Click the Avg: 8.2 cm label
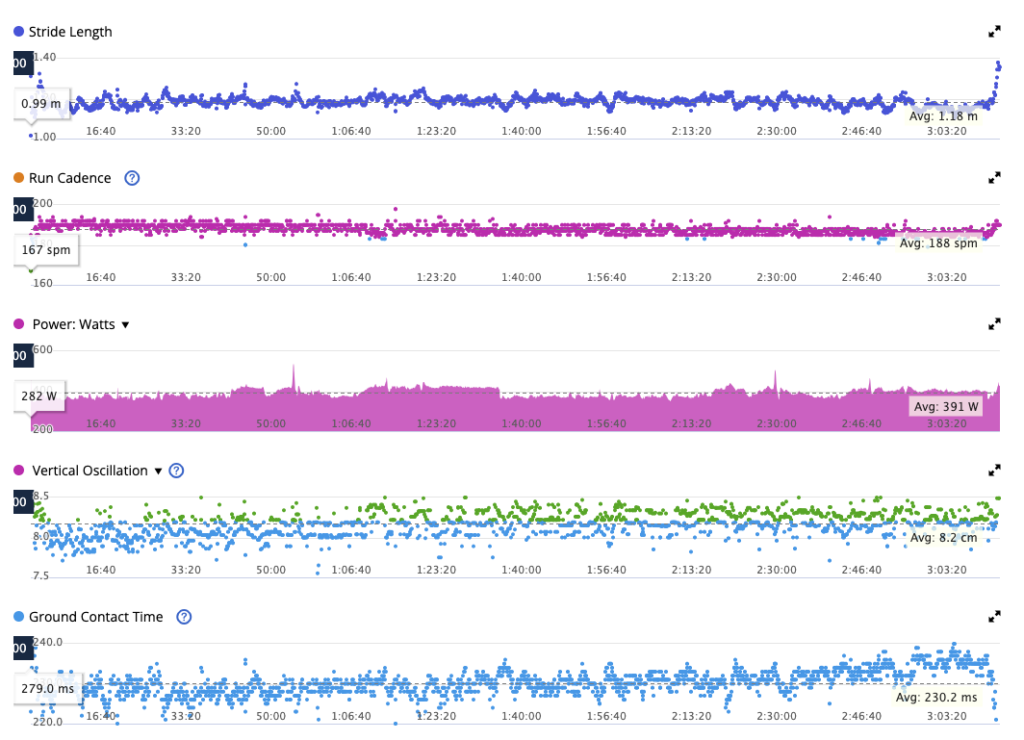1024x740 pixels. coord(944,538)
